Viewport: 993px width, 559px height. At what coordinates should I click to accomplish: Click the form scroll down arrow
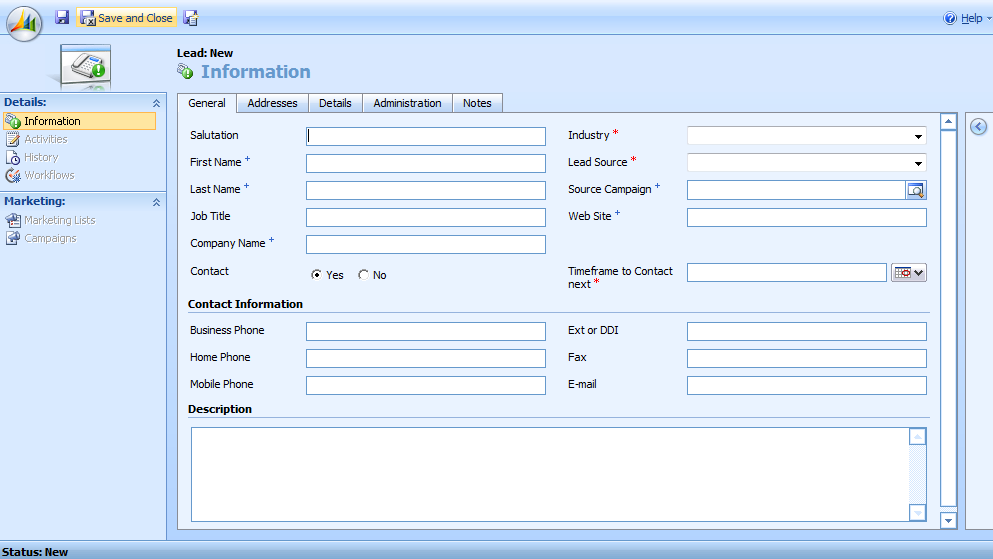point(948,520)
